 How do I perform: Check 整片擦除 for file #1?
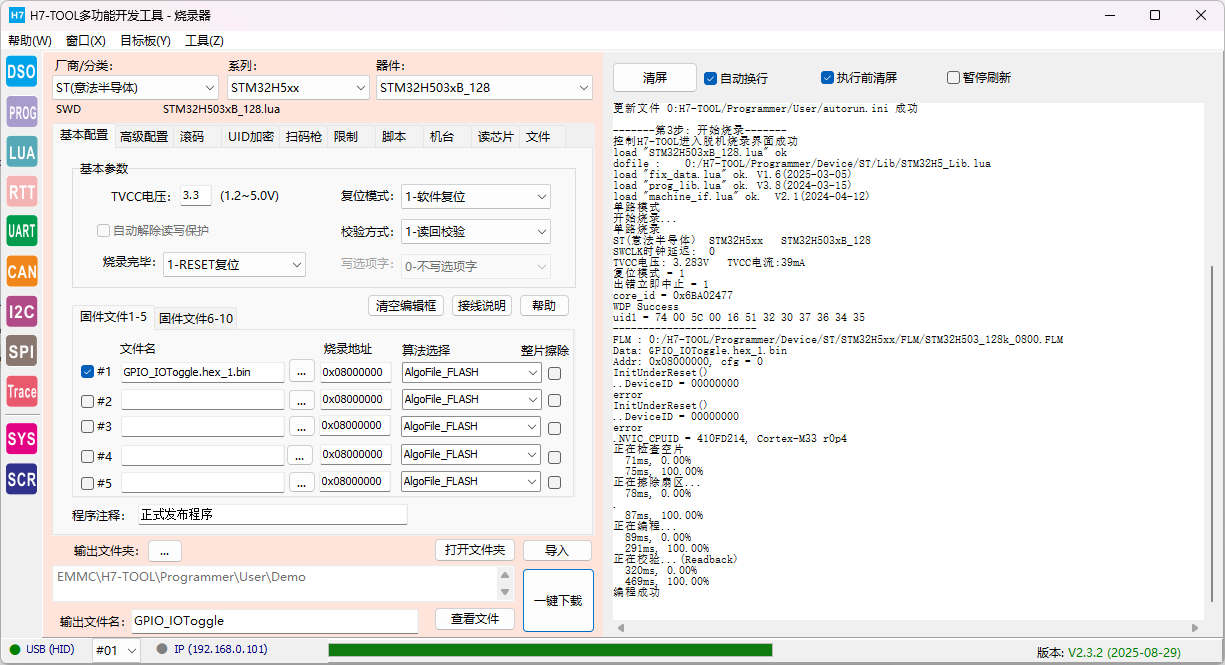click(554, 373)
